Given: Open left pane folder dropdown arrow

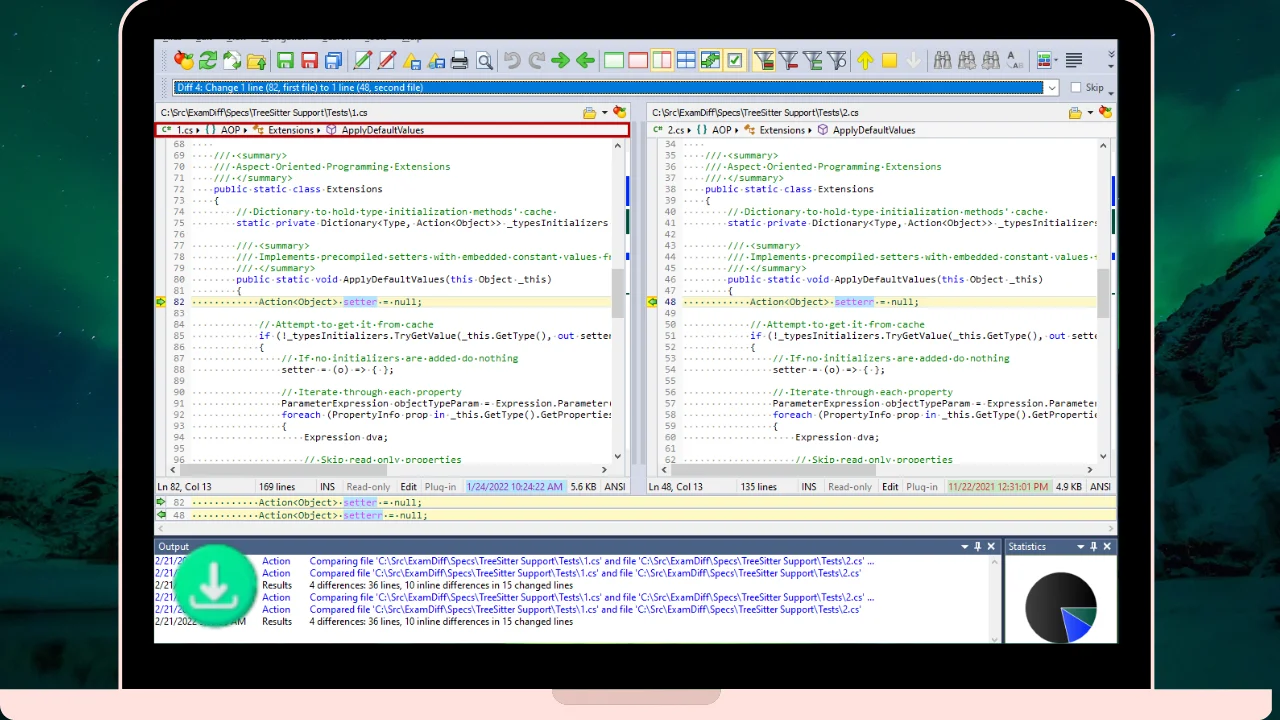Looking at the screenshot, I should [605, 113].
